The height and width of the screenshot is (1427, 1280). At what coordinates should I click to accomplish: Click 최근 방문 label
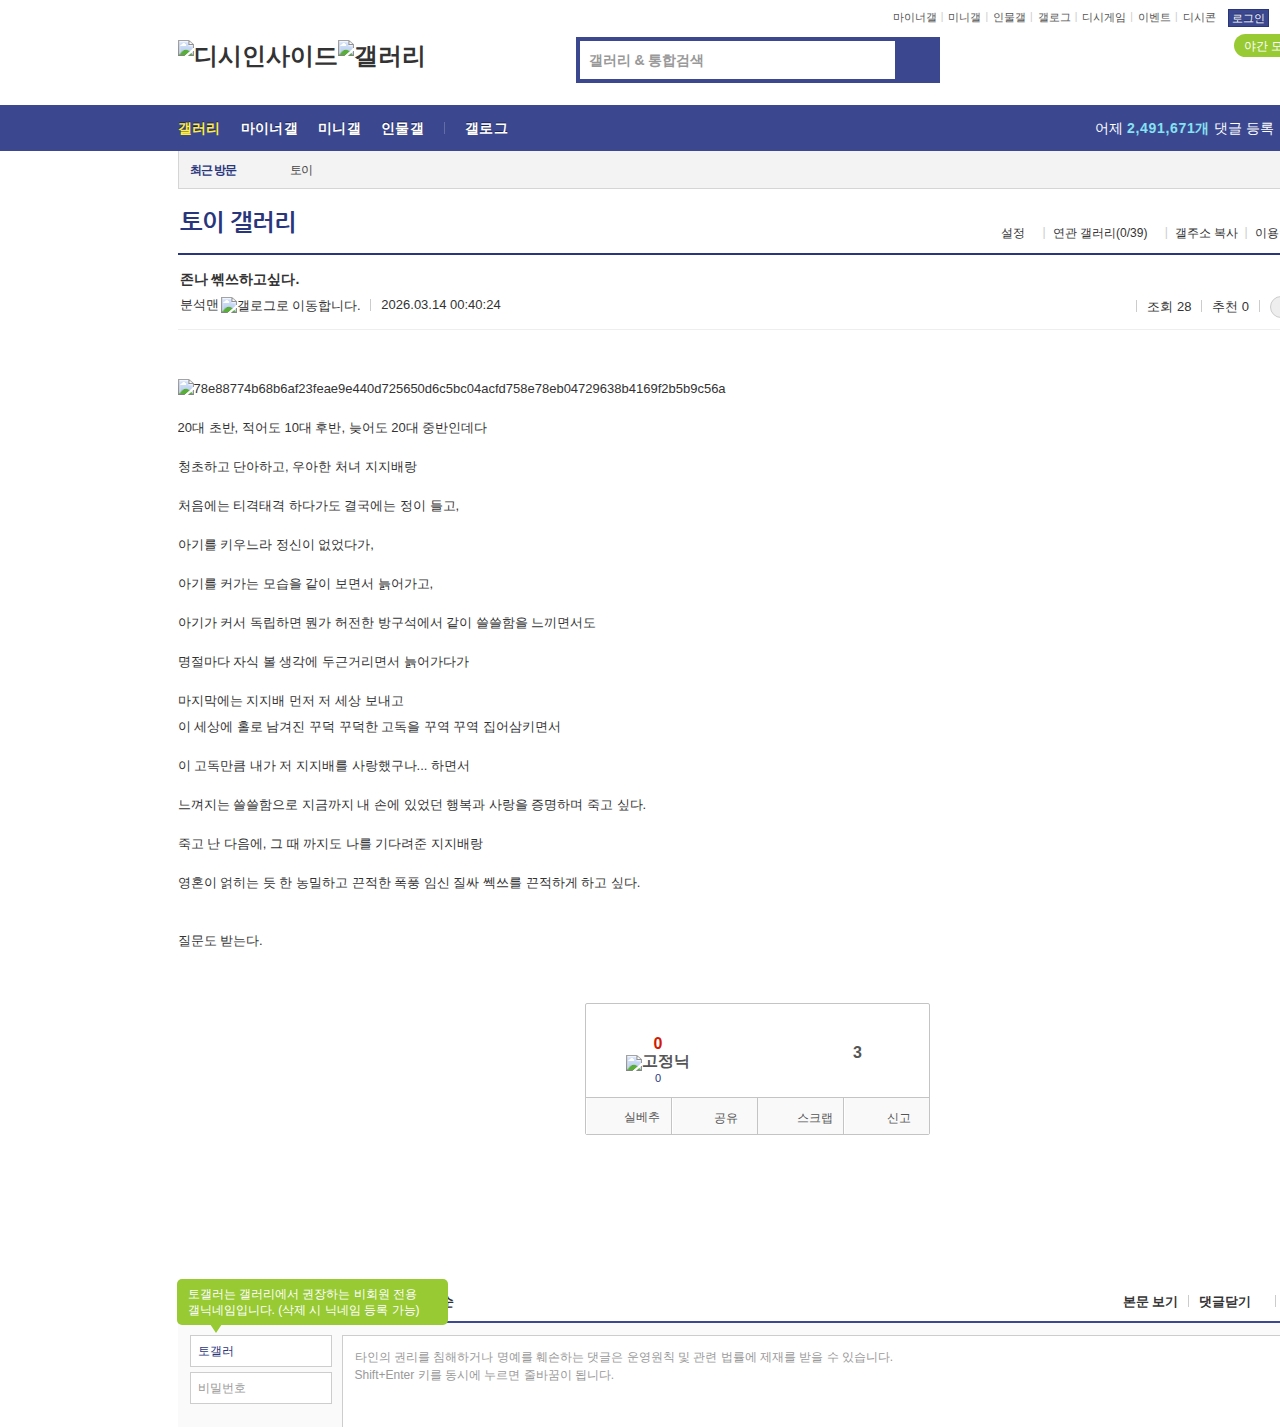pyautogui.click(x=213, y=170)
